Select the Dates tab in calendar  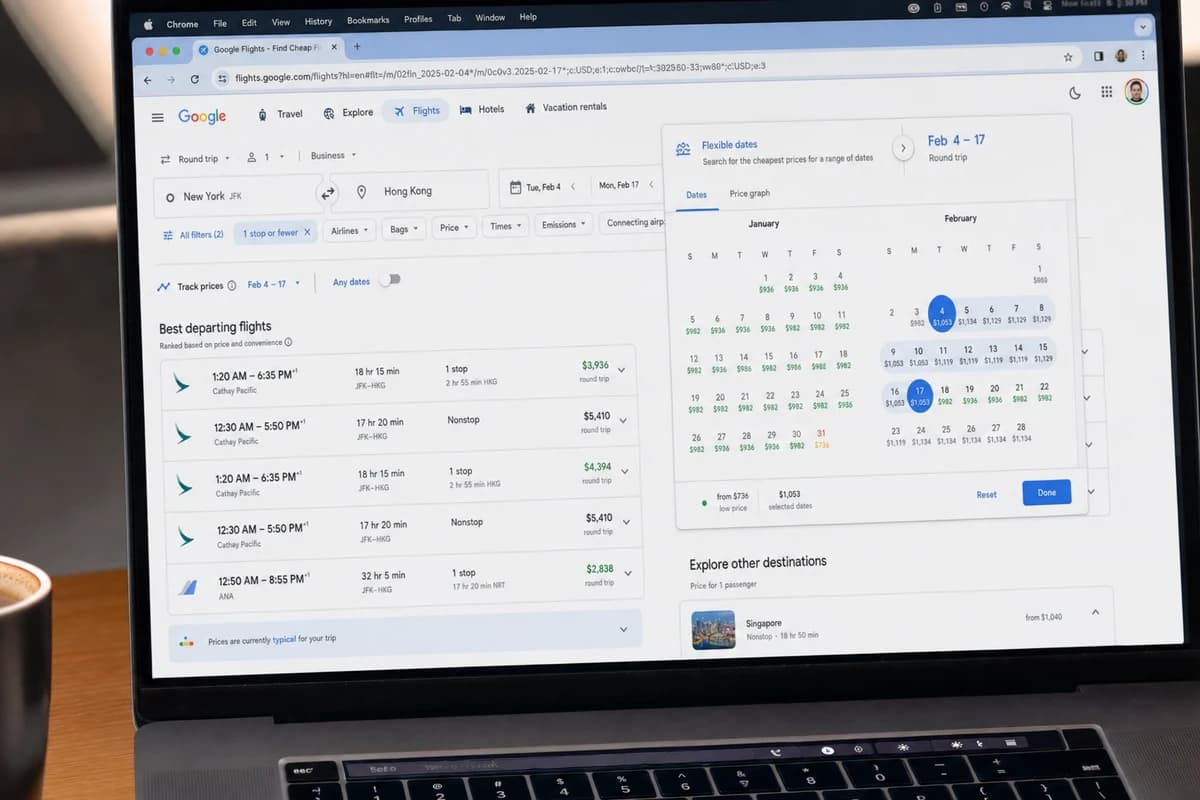pyautogui.click(x=696, y=195)
